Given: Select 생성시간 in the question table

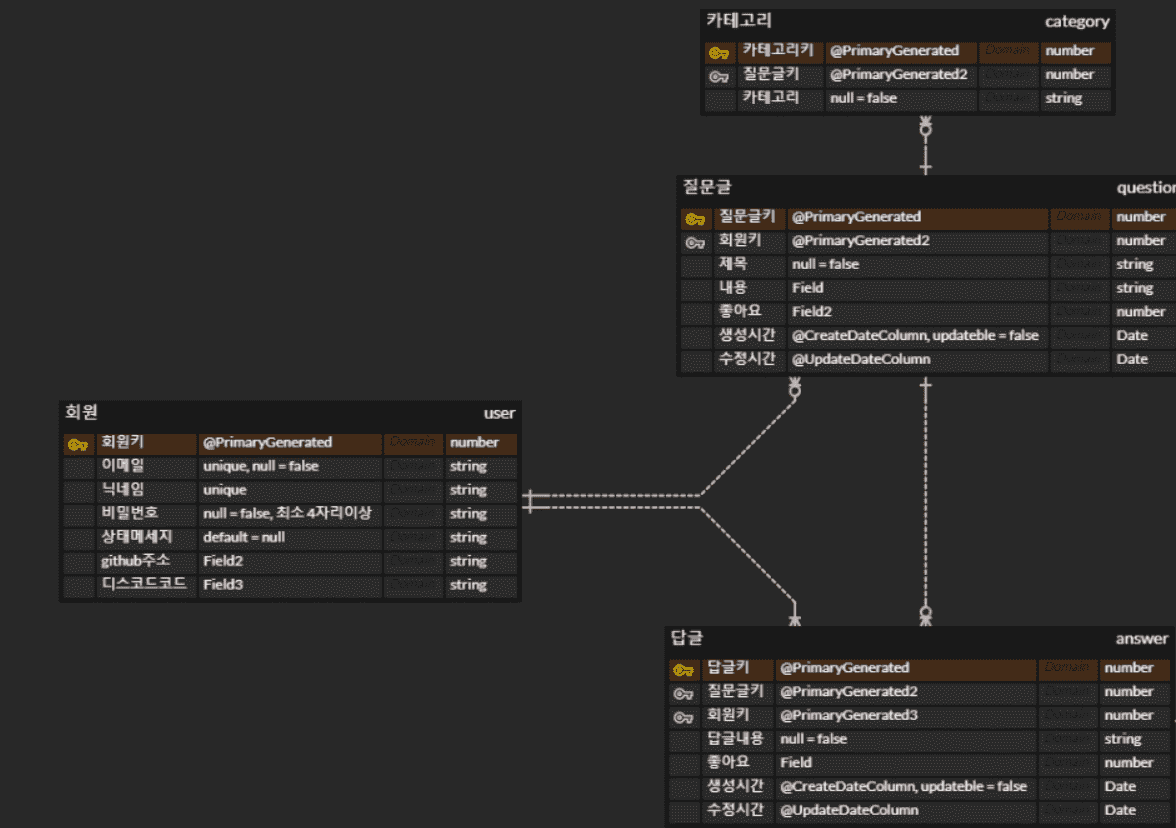Looking at the screenshot, I should coord(747,335).
